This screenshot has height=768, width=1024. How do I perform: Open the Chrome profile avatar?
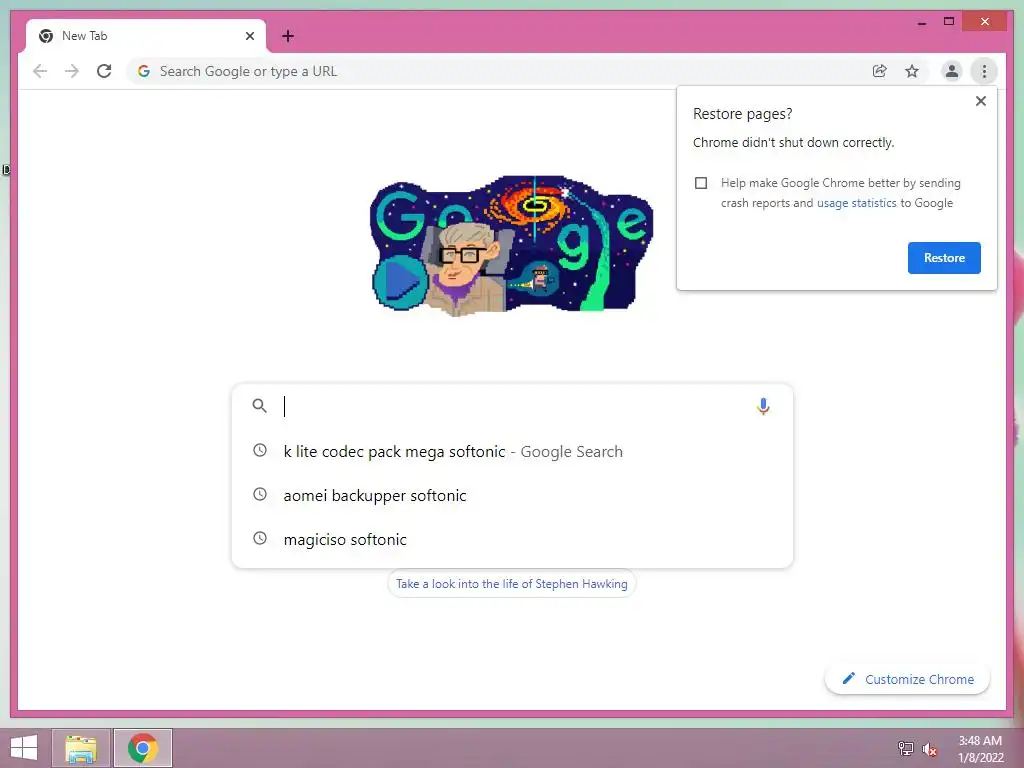[952, 71]
